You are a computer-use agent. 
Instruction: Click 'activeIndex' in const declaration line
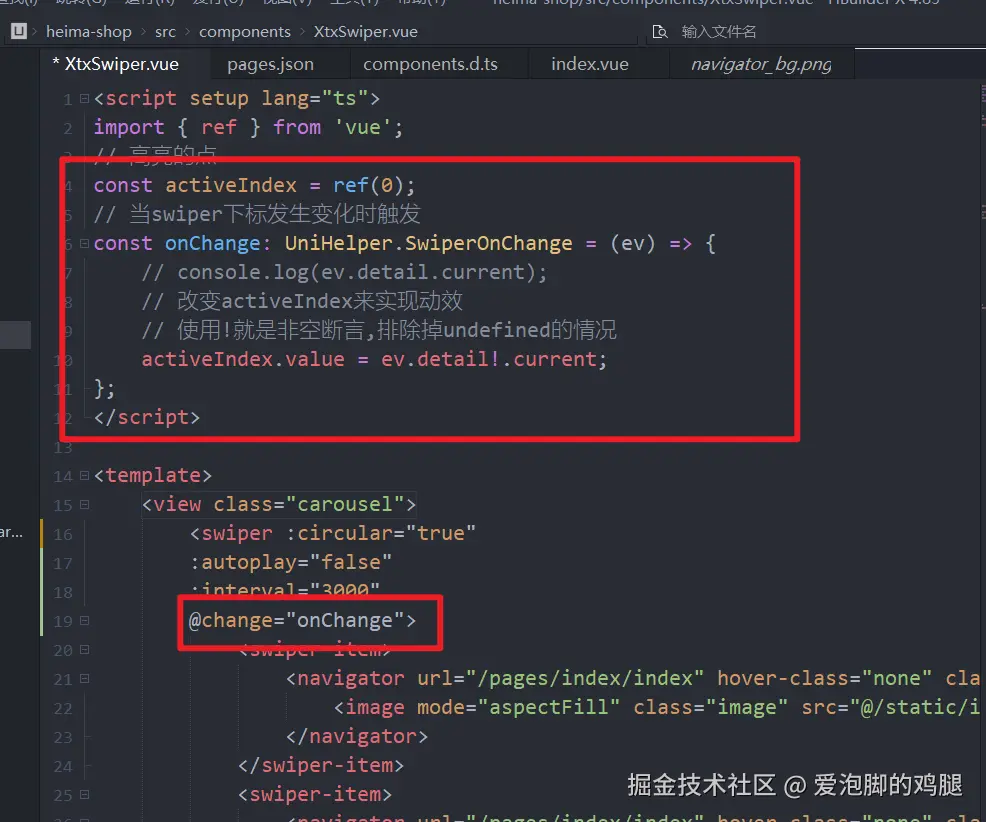(x=231, y=185)
